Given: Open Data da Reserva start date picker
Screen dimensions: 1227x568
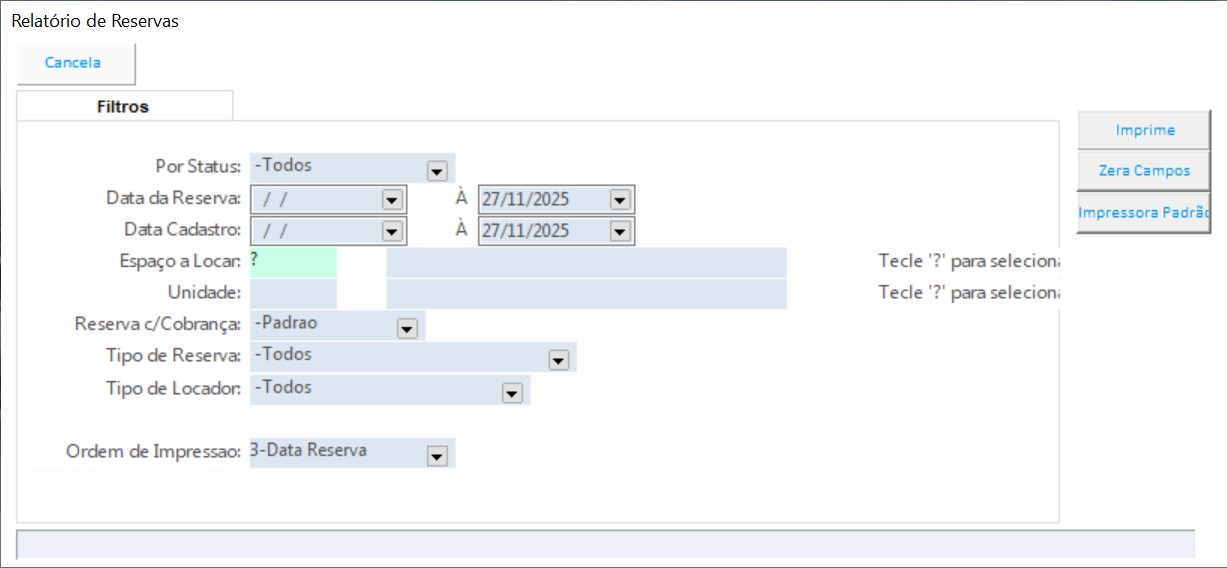Looking at the screenshot, I should (x=391, y=200).
